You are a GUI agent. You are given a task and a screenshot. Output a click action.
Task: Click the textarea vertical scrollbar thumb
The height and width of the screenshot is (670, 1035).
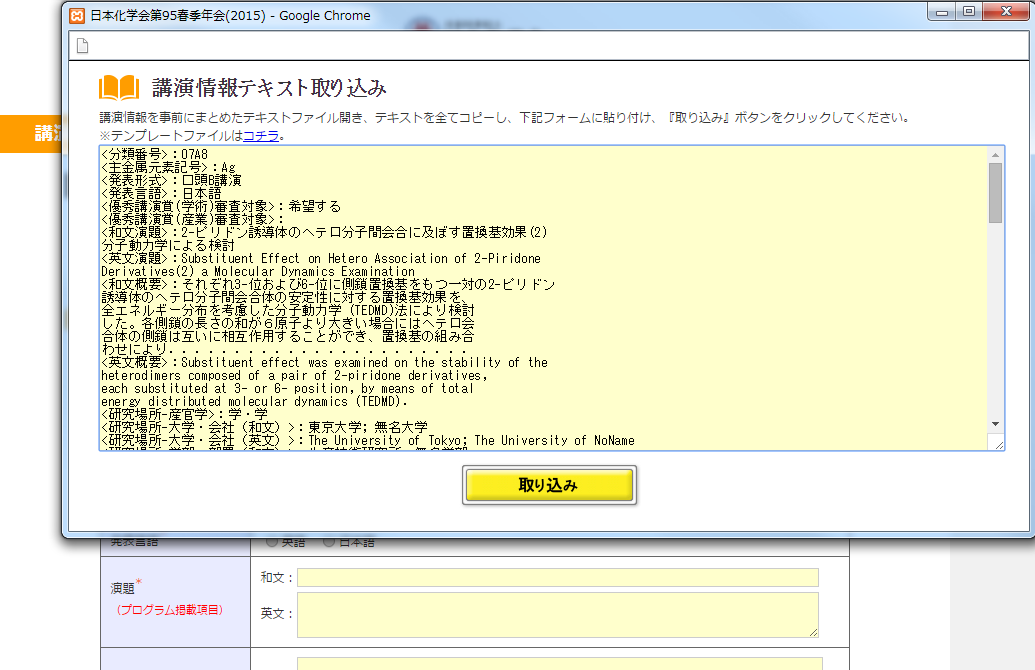[x=995, y=192]
